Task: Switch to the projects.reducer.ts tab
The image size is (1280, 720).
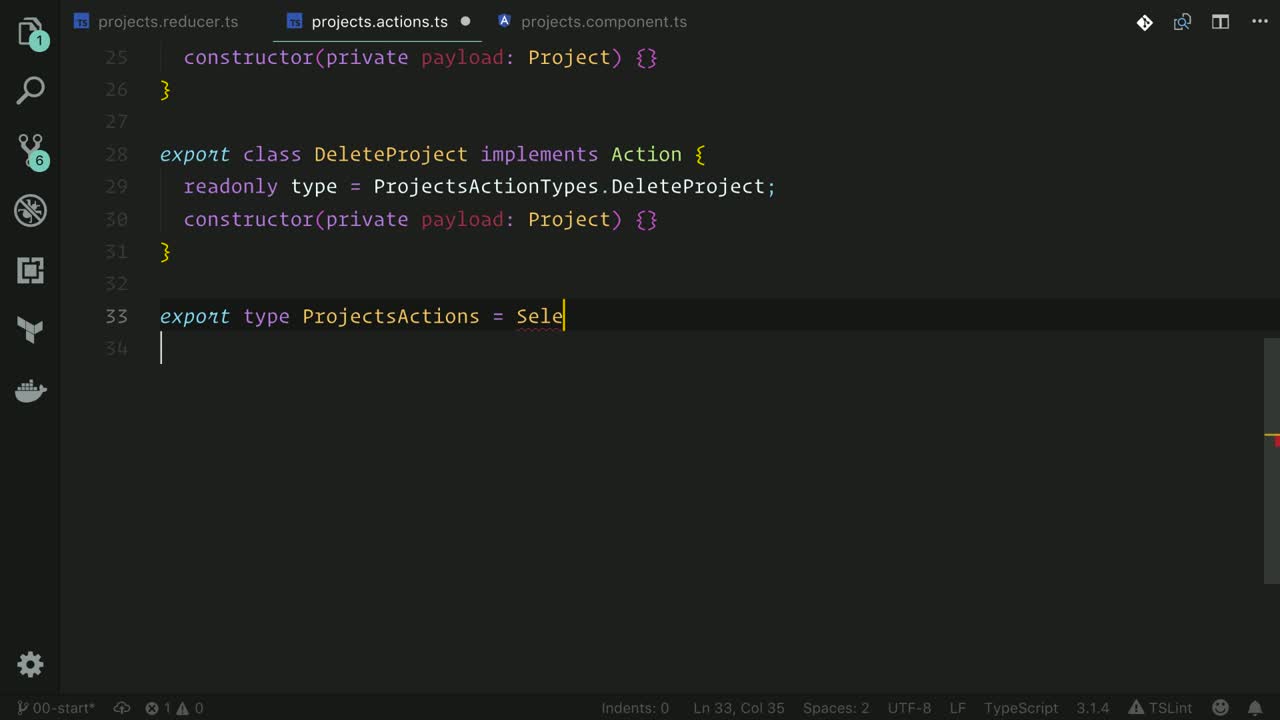Action: 167,22
